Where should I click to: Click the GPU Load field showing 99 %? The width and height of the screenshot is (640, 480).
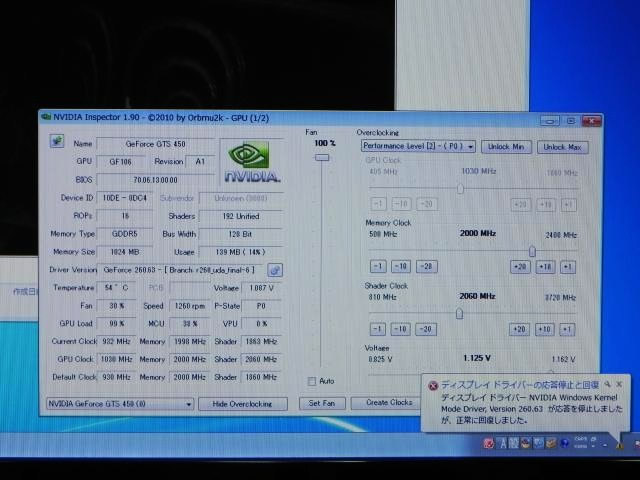(x=116, y=324)
